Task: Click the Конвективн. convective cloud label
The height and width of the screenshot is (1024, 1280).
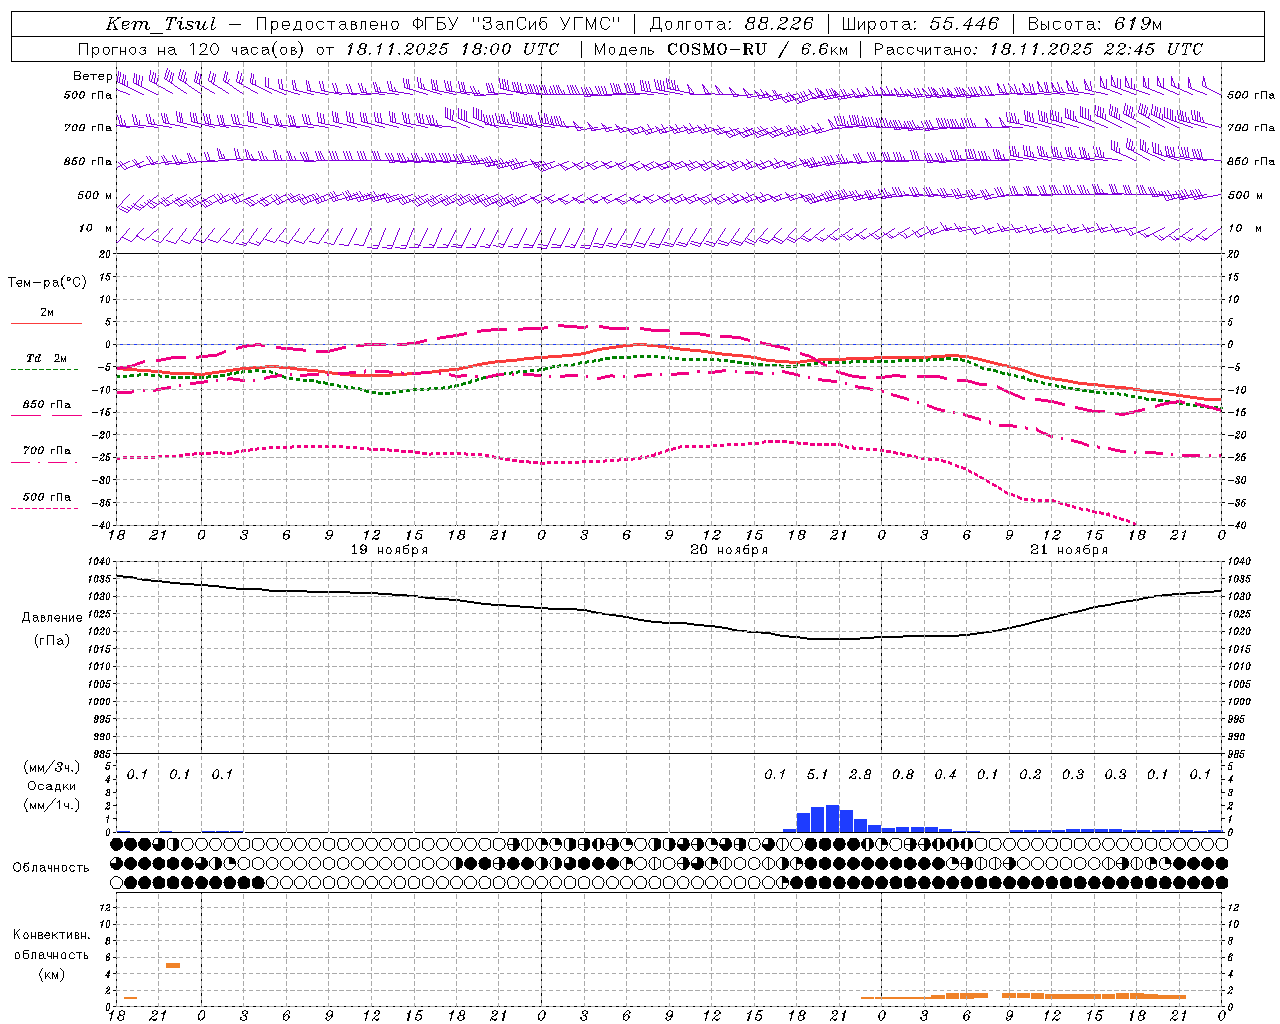Action: pos(52,935)
